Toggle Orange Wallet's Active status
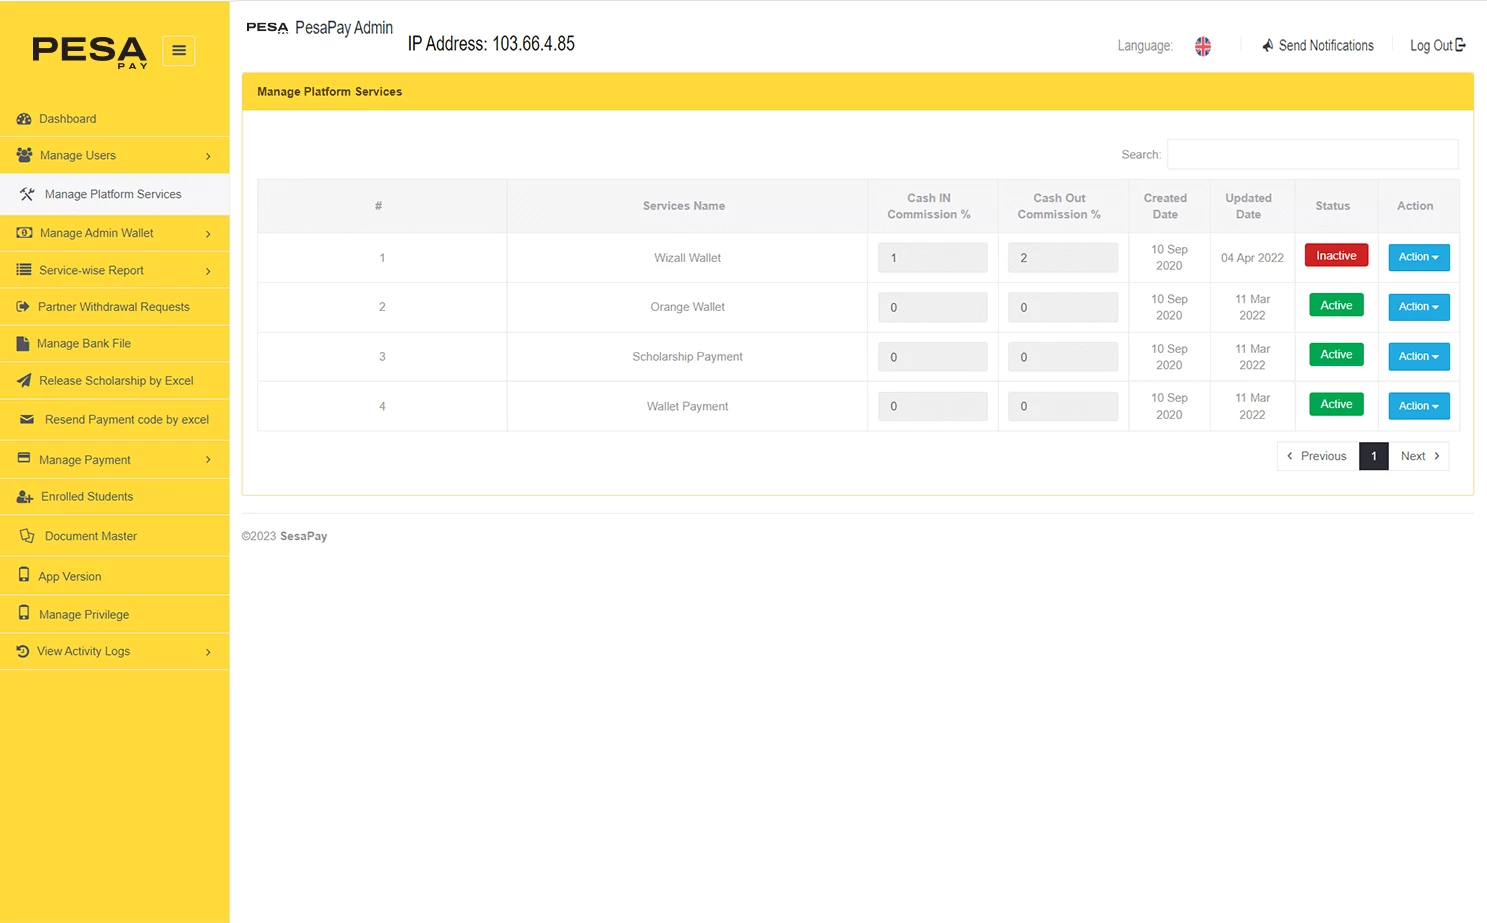The image size is (1487, 923). [1336, 304]
